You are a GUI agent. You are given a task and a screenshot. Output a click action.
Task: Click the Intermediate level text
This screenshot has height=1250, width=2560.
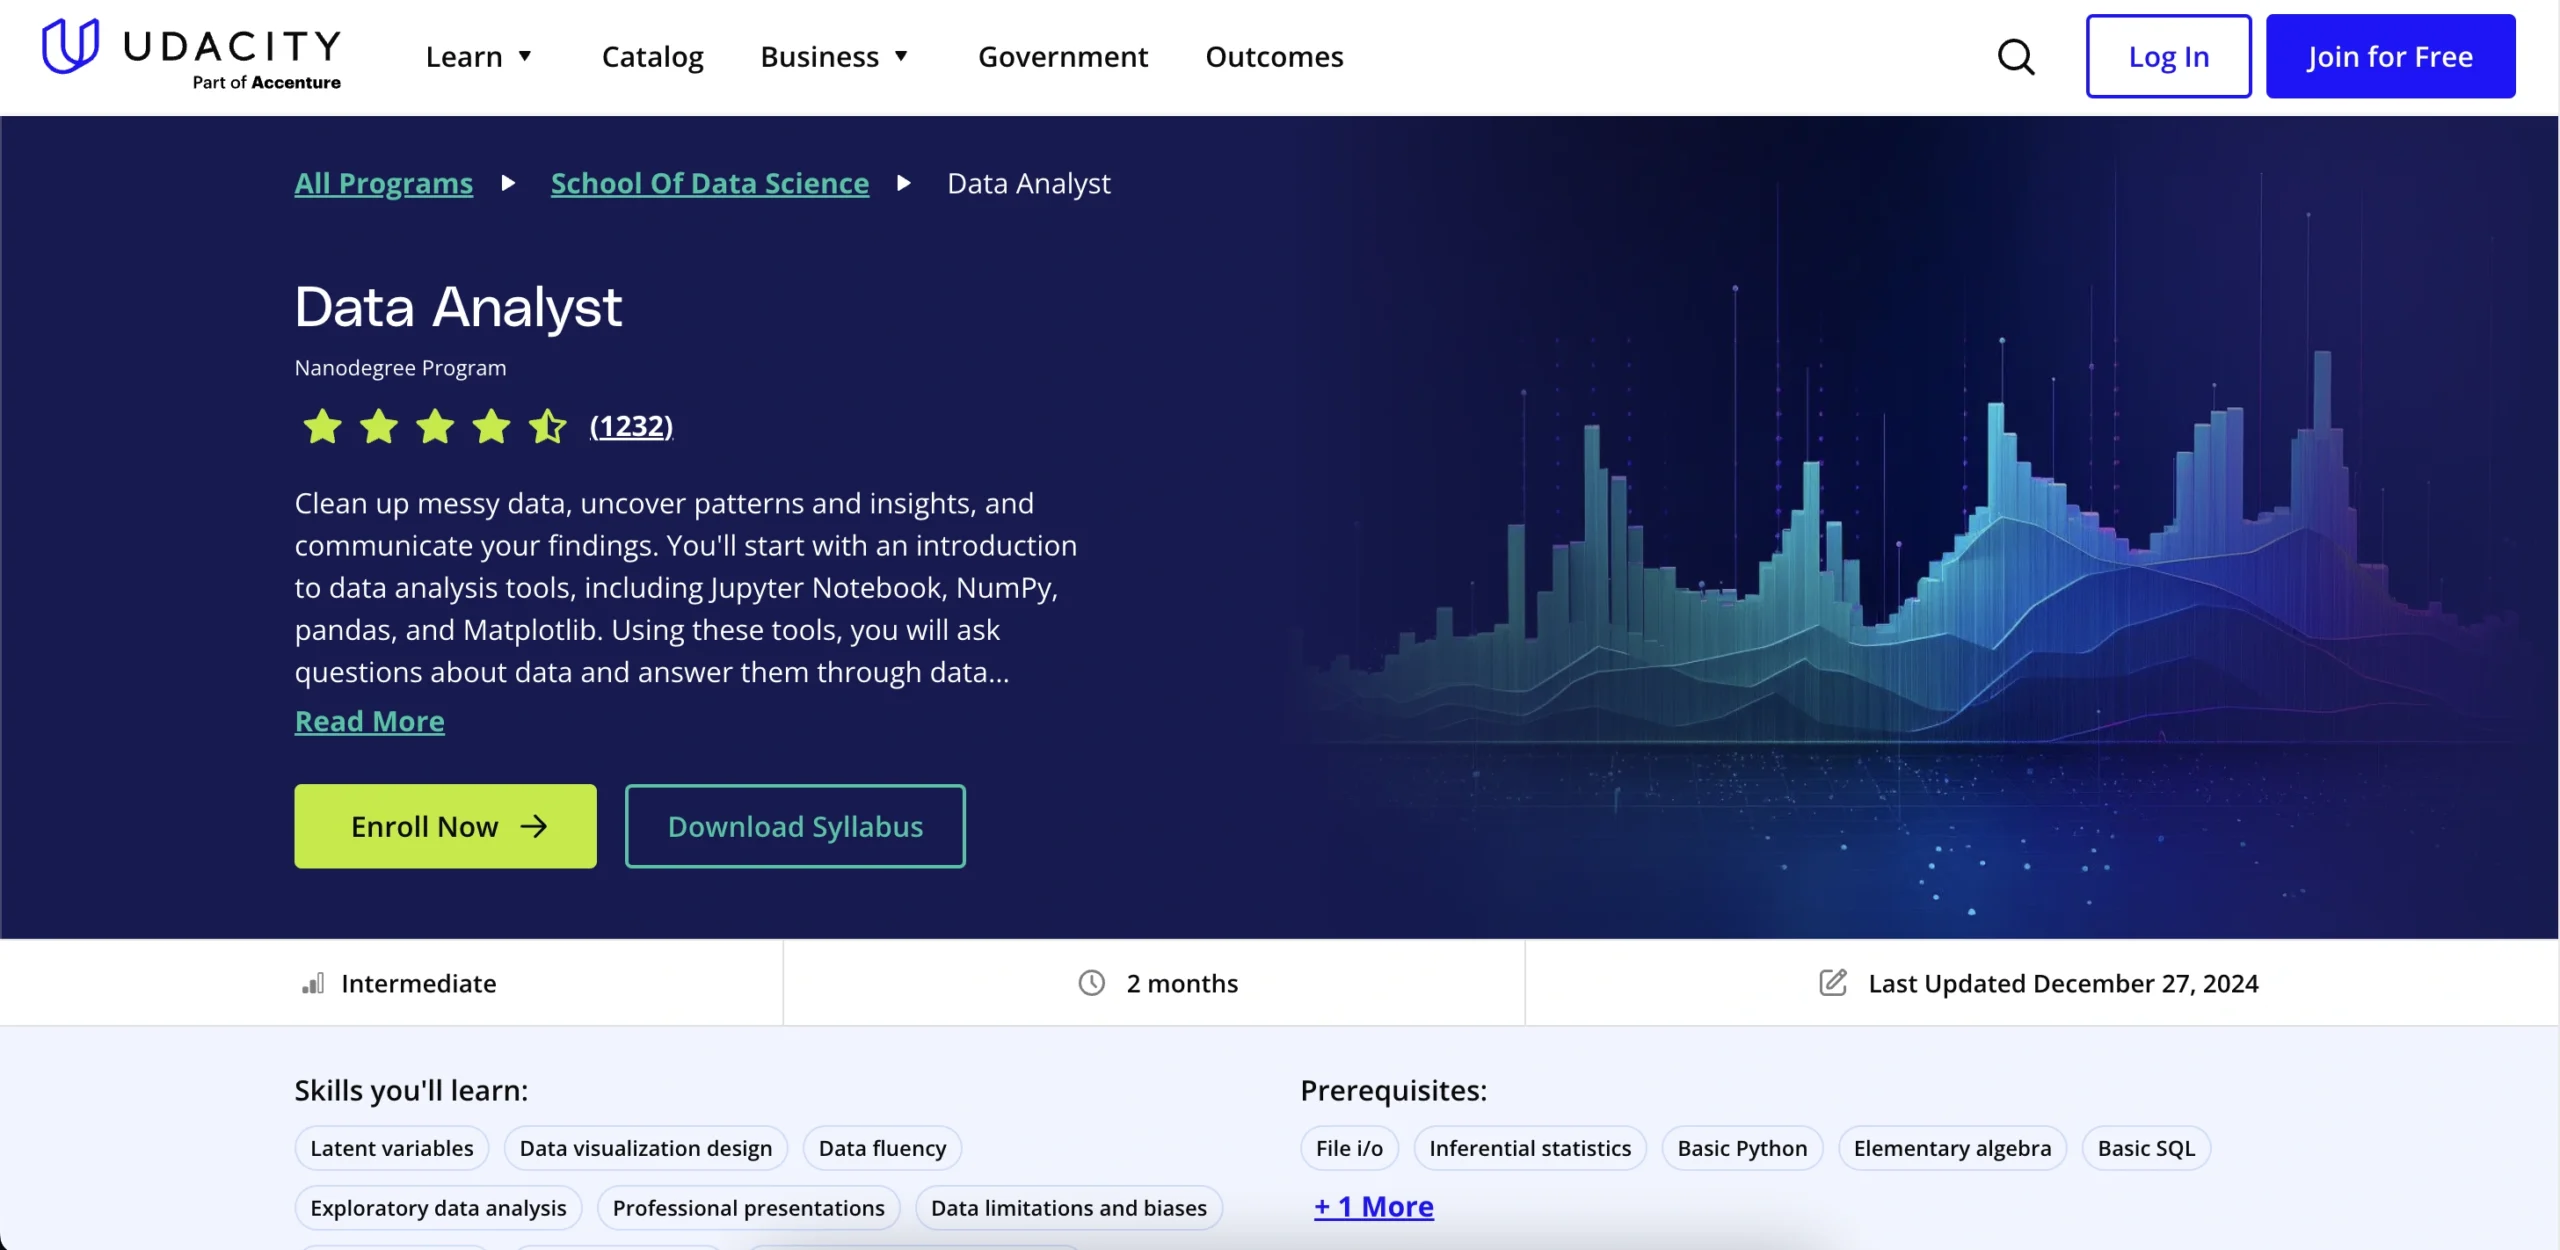pyautogui.click(x=418, y=983)
